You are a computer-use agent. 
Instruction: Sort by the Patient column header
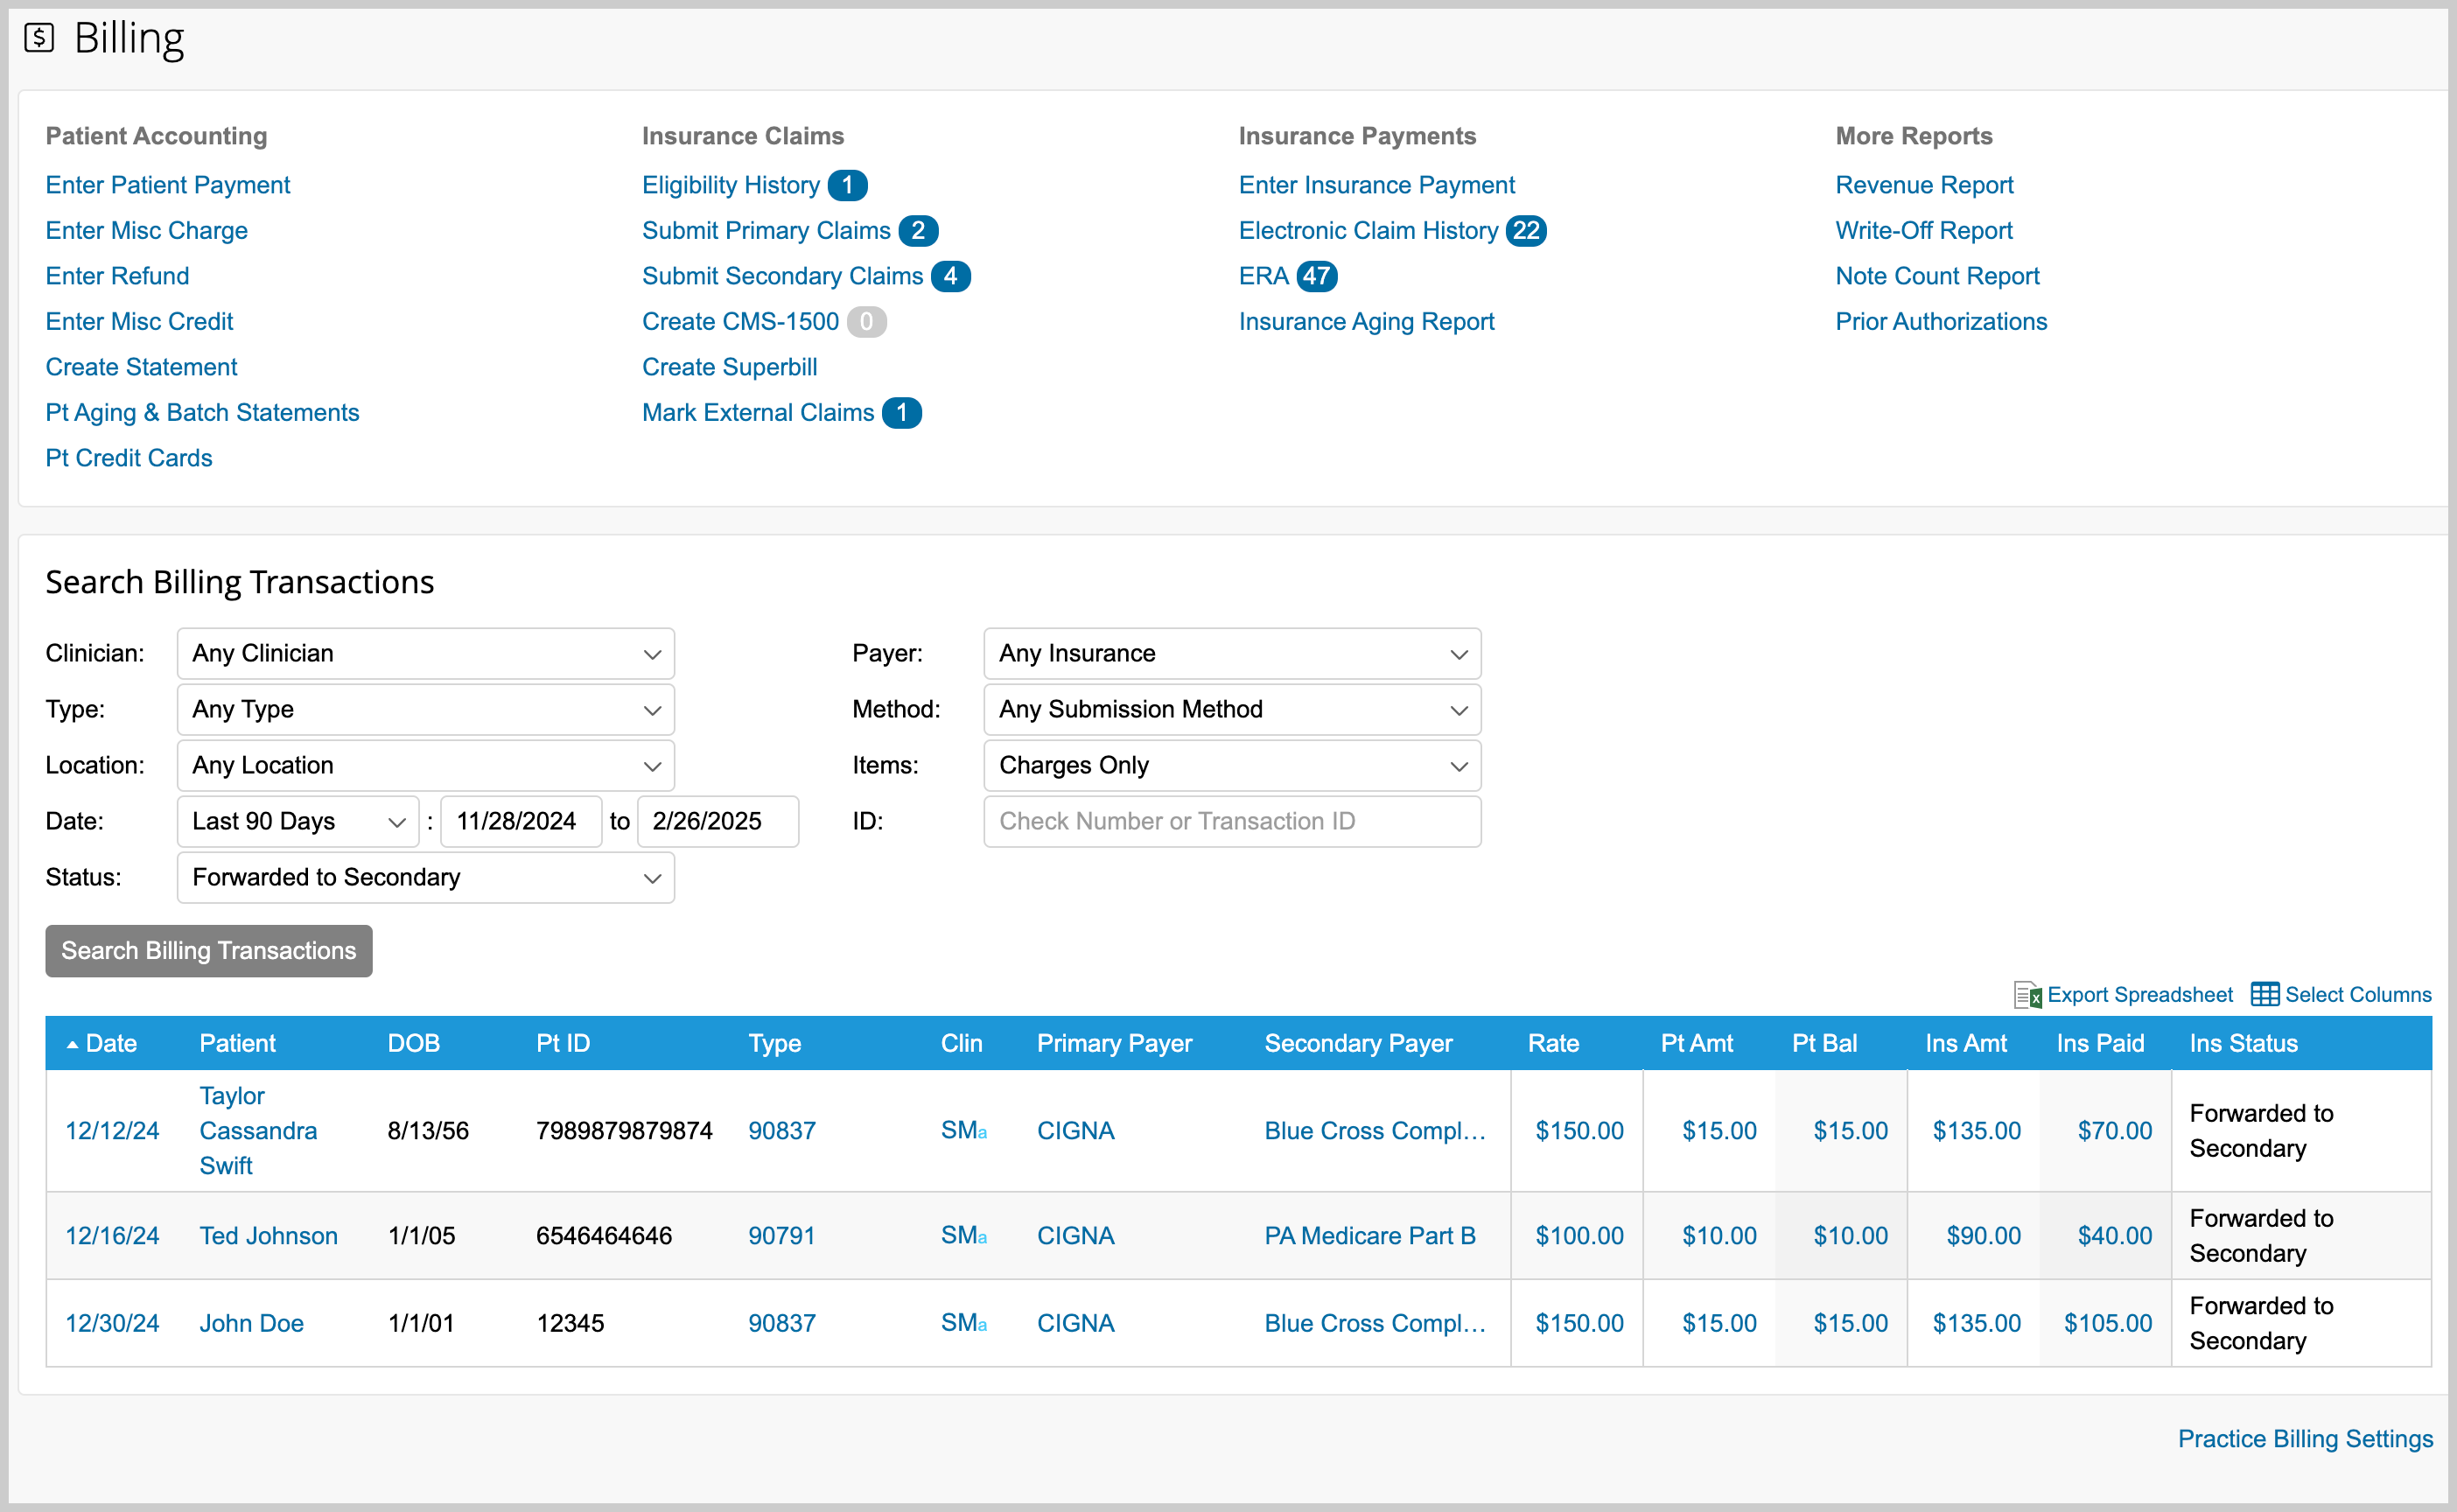pos(237,1044)
